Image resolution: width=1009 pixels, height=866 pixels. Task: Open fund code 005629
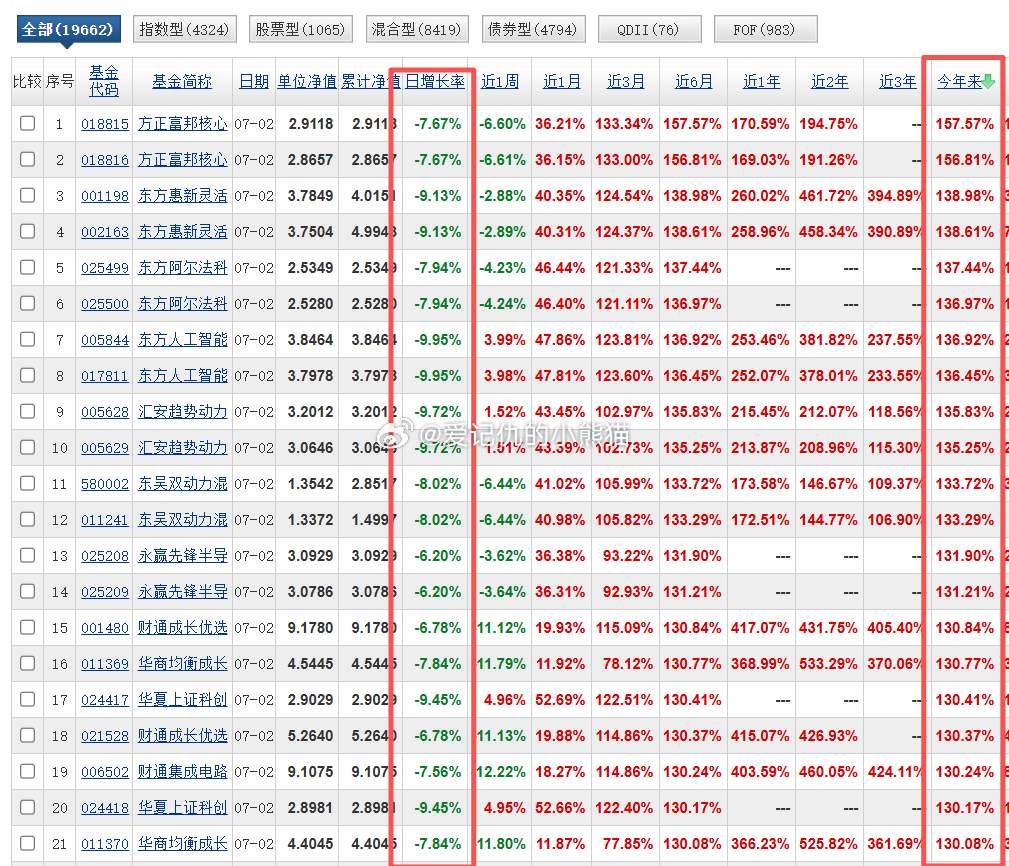point(105,448)
